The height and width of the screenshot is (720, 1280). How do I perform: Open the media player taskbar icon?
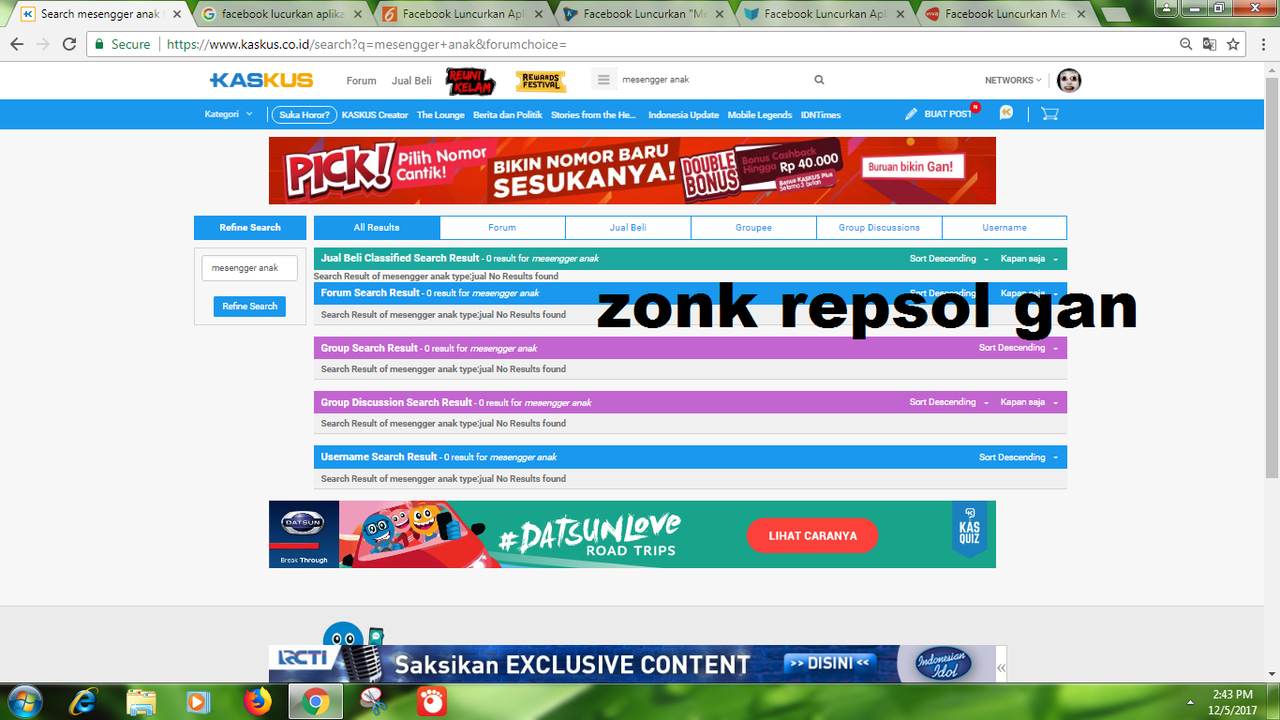point(199,701)
